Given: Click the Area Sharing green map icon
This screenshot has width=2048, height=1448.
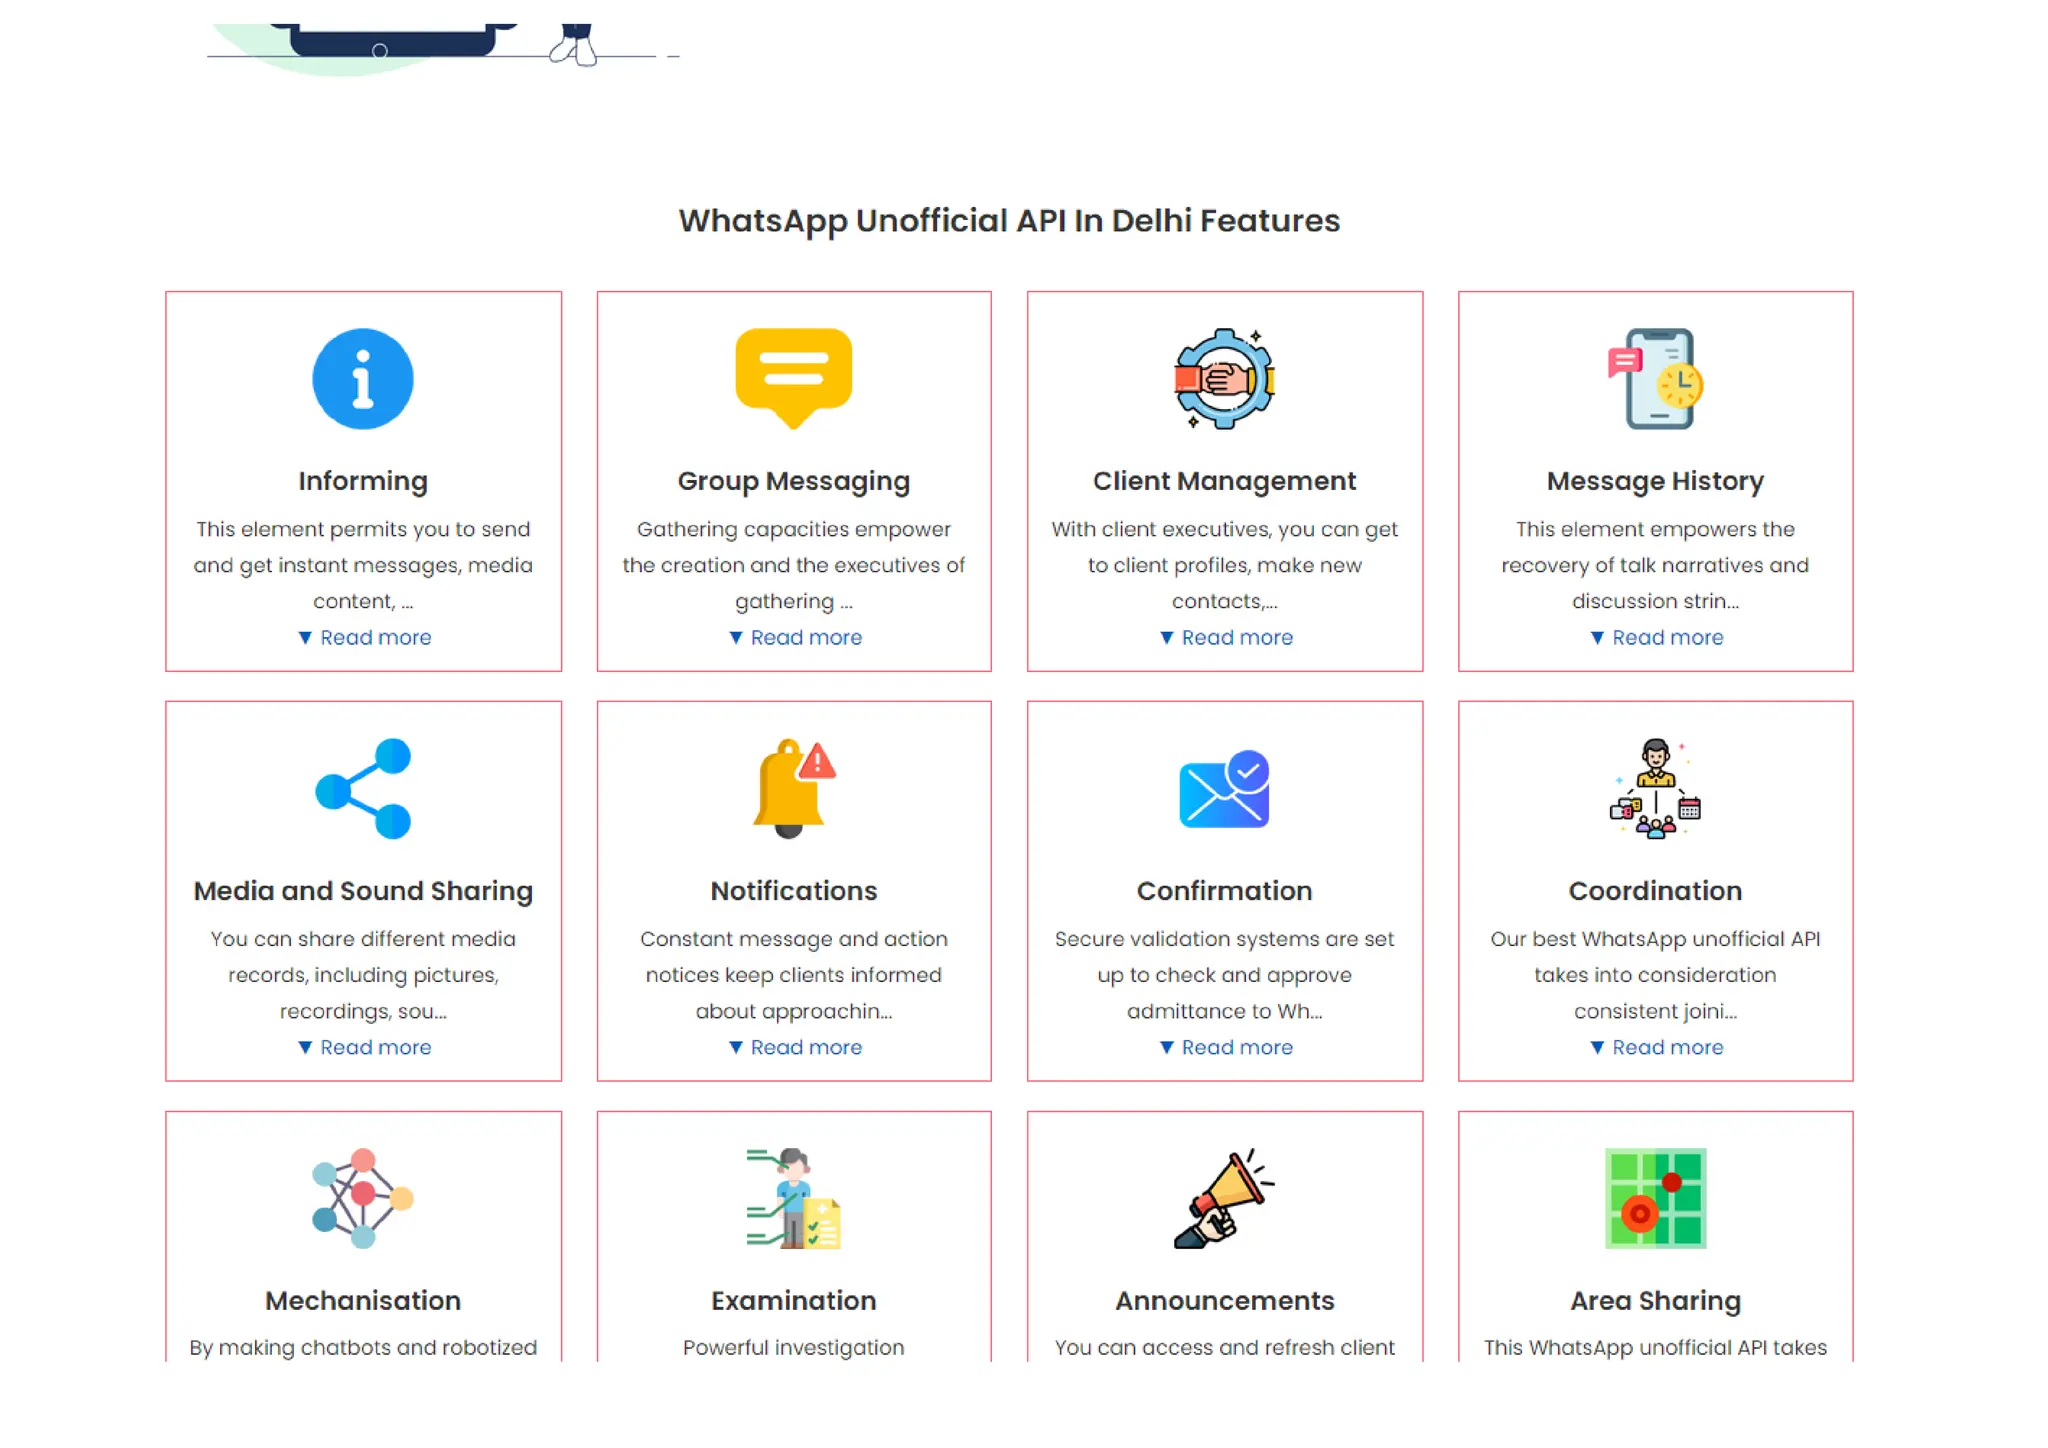Looking at the screenshot, I should point(1655,1198).
